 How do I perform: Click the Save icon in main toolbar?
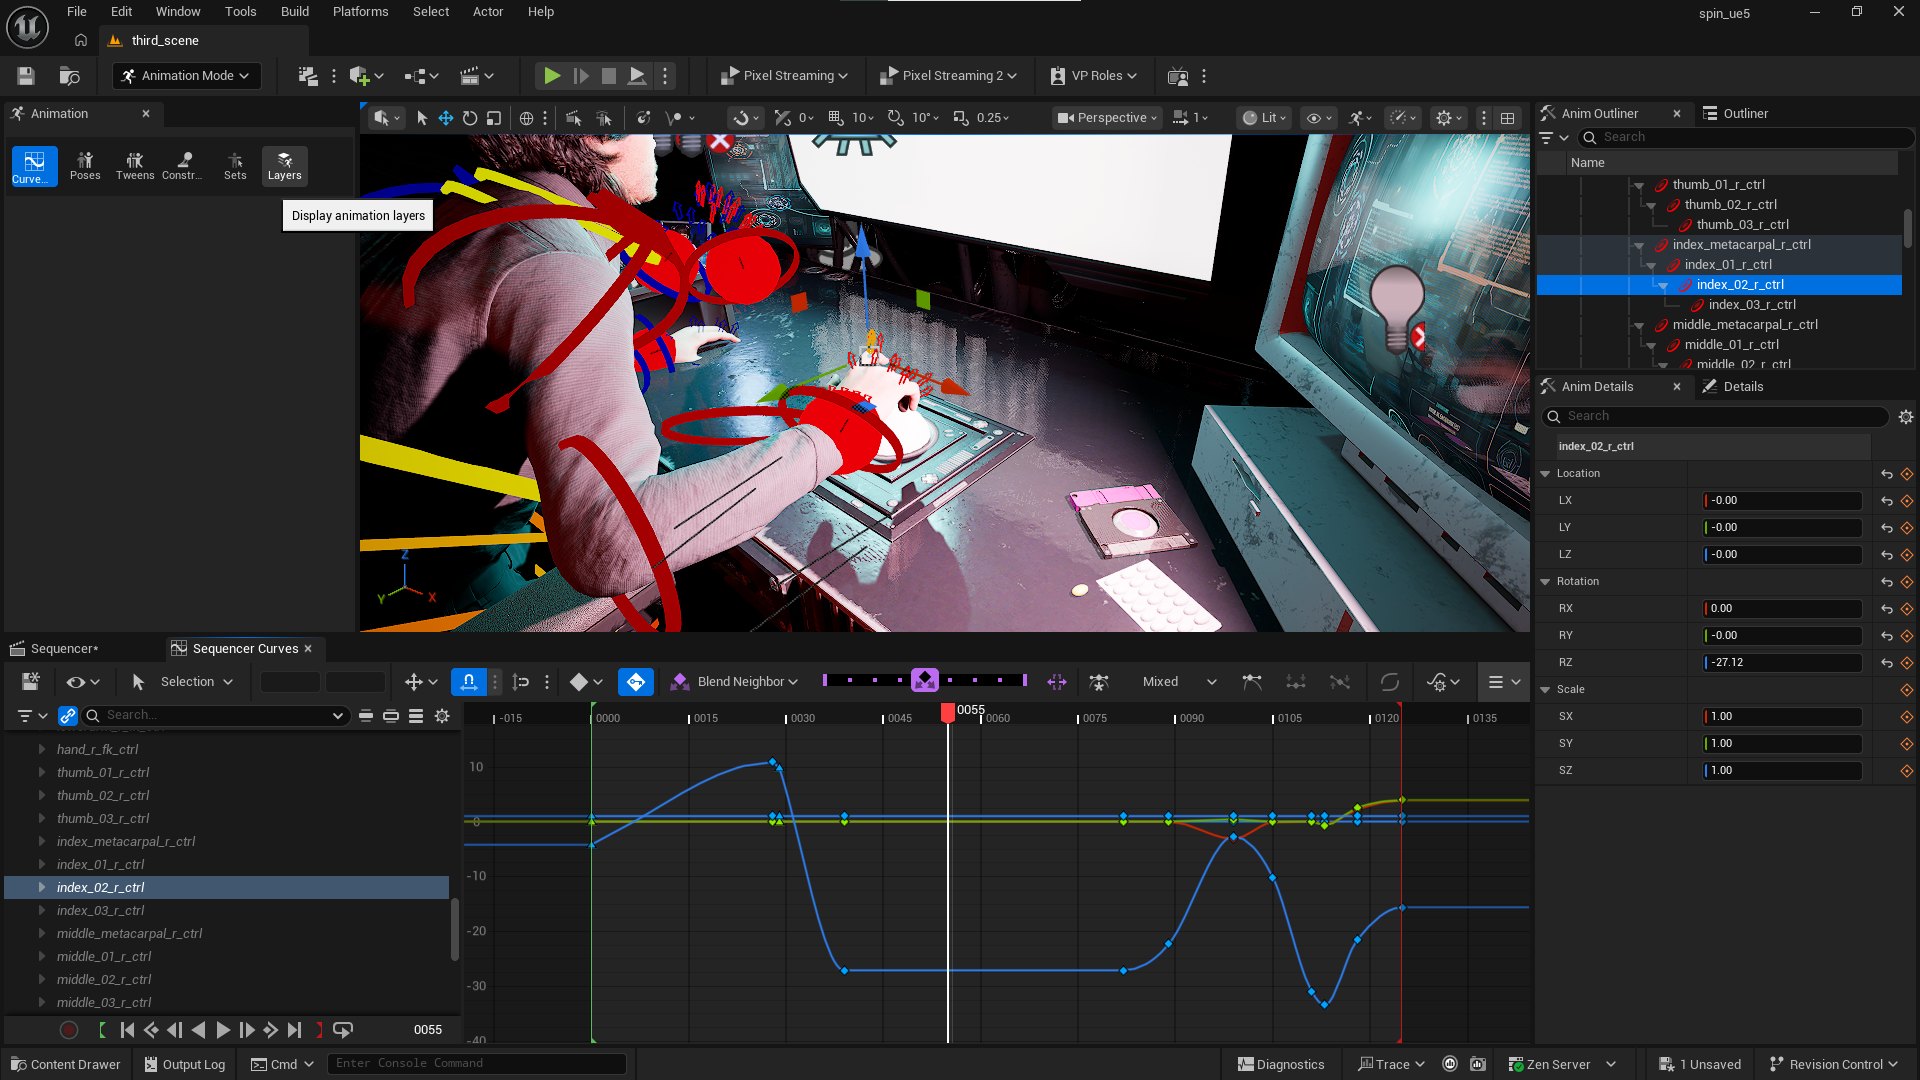pyautogui.click(x=26, y=76)
